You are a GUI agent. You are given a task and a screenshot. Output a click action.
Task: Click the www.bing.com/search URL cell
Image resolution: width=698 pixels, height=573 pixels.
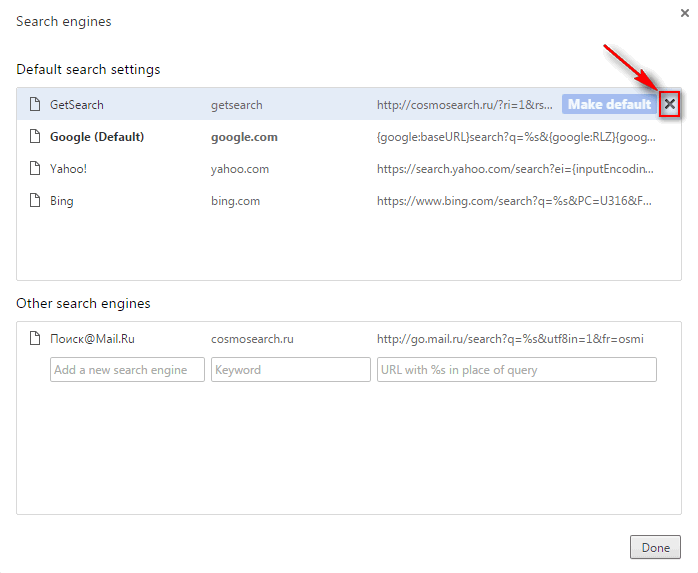(x=514, y=201)
